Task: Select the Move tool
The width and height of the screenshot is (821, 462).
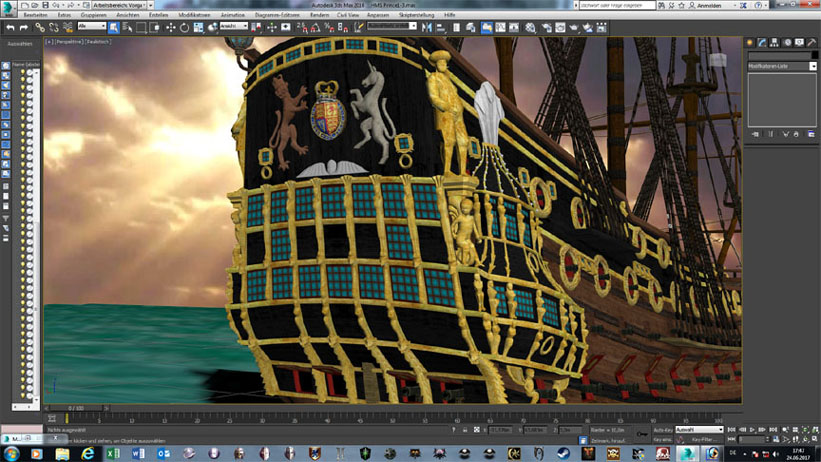Action: 171,27
